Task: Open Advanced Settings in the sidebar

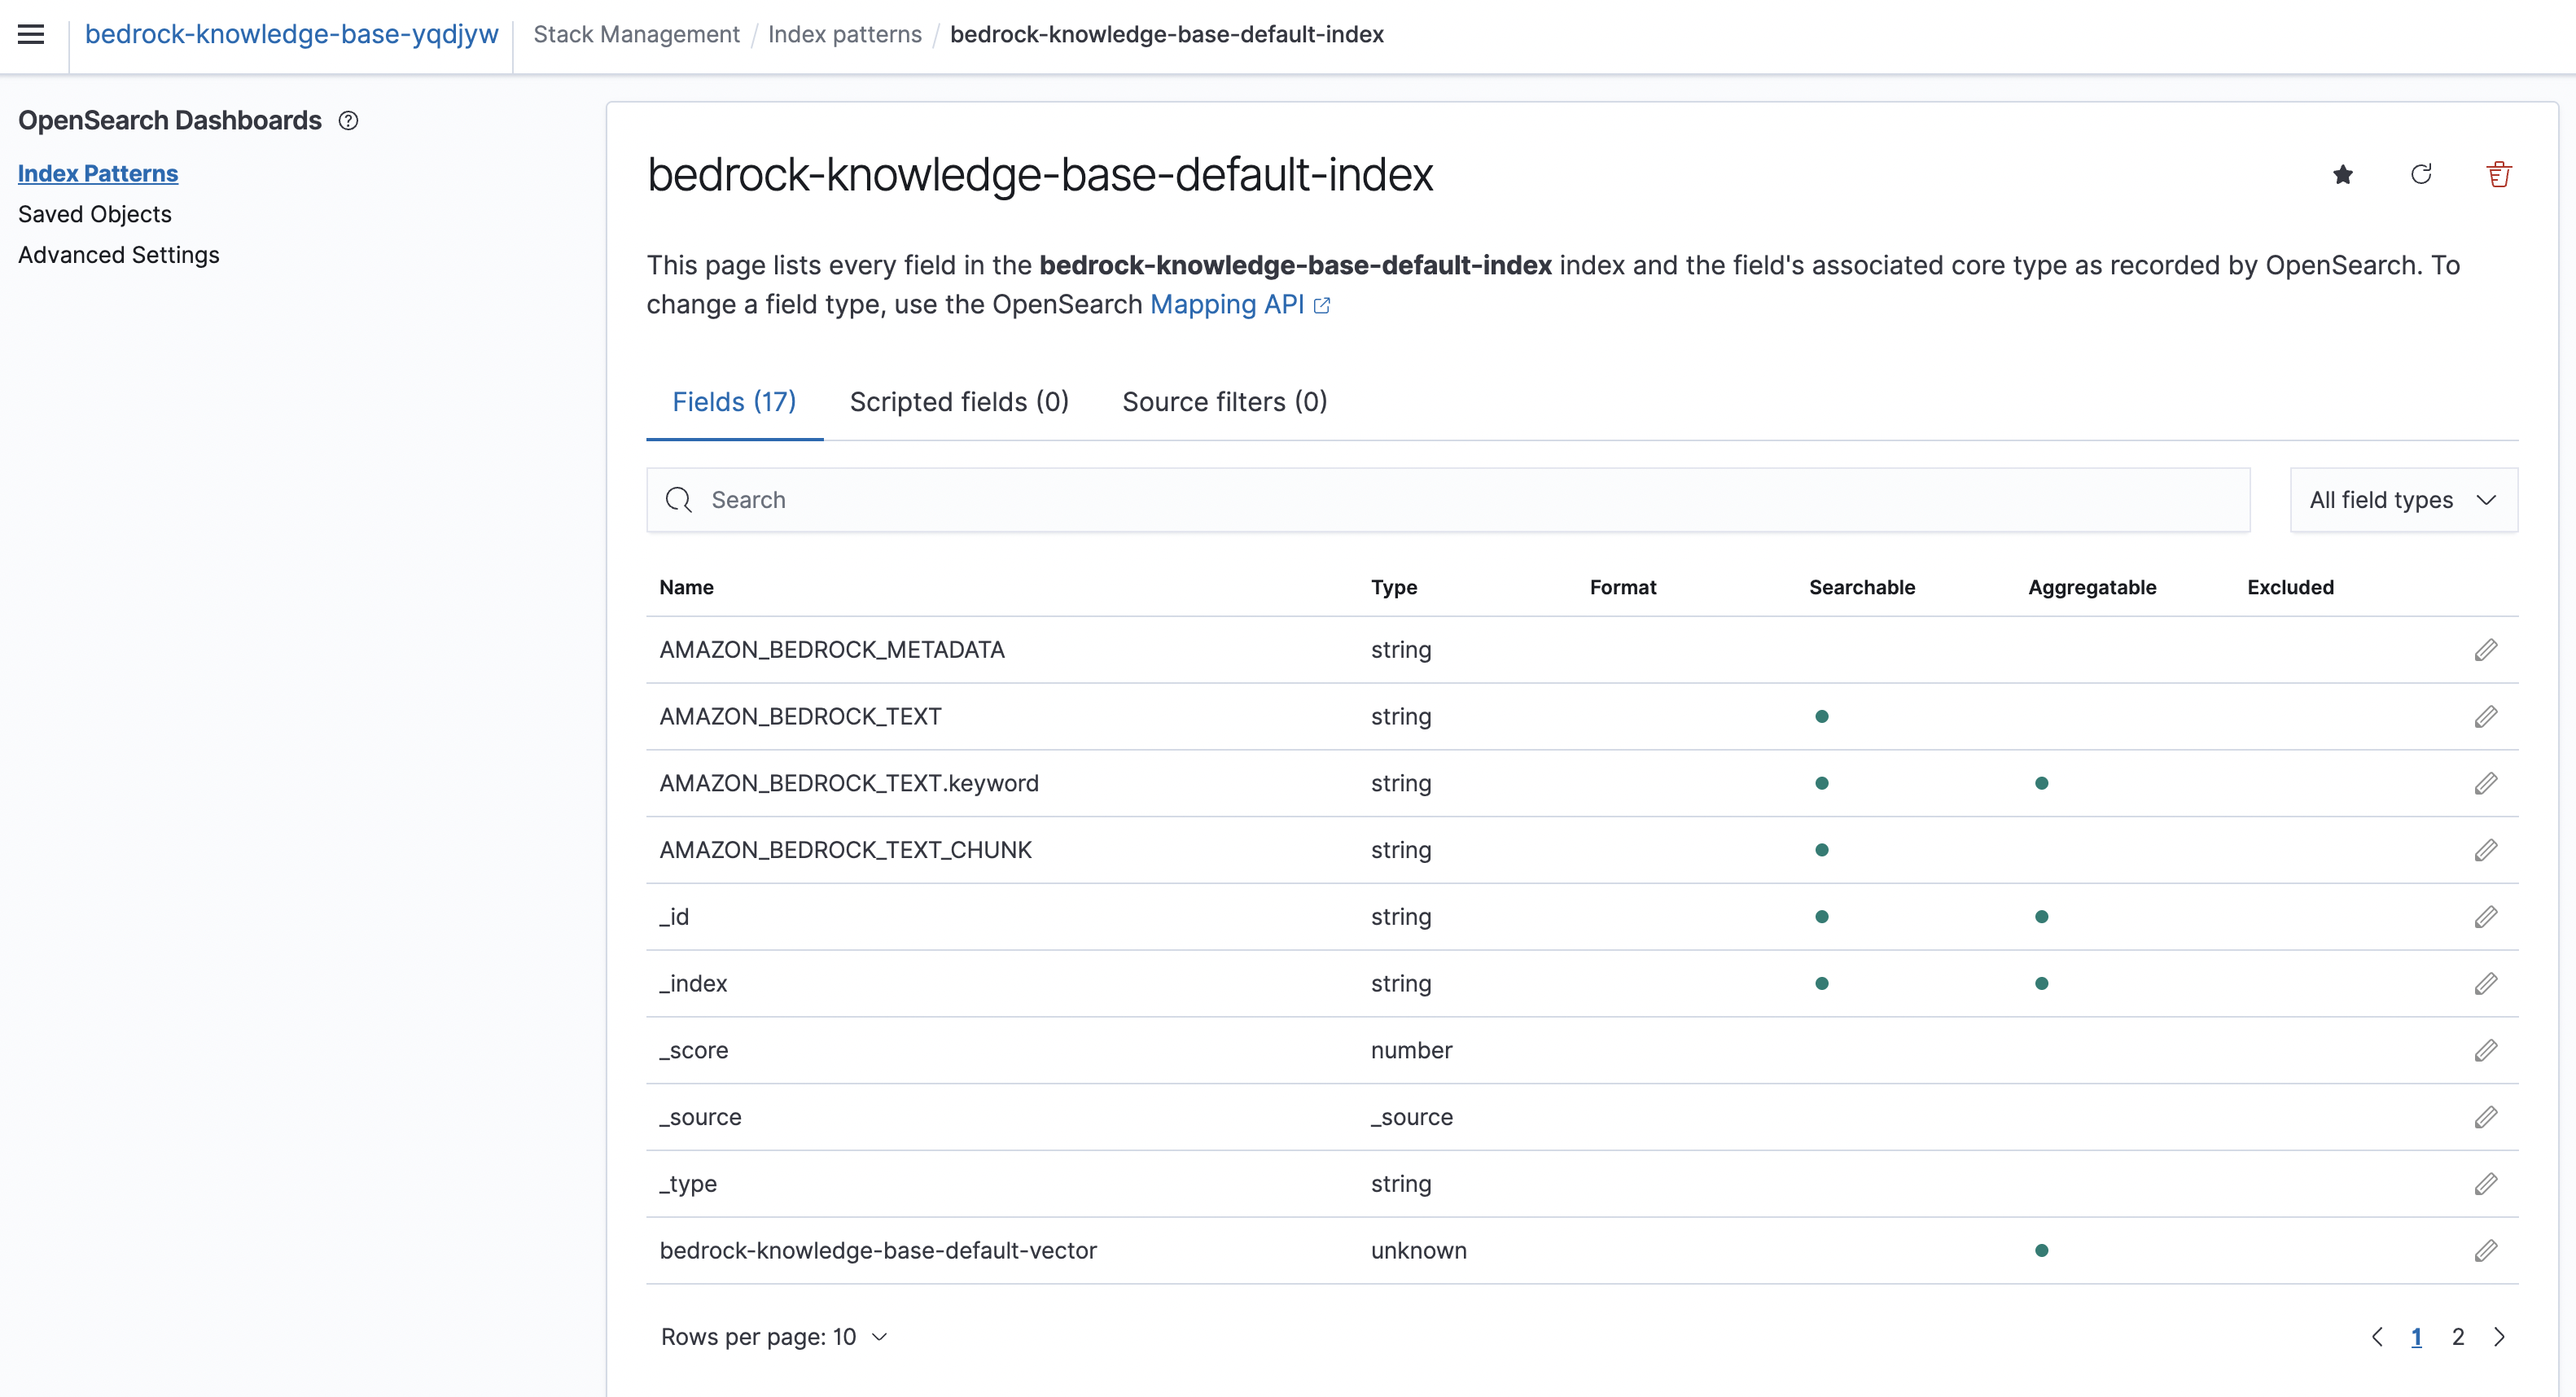Action: (118, 255)
